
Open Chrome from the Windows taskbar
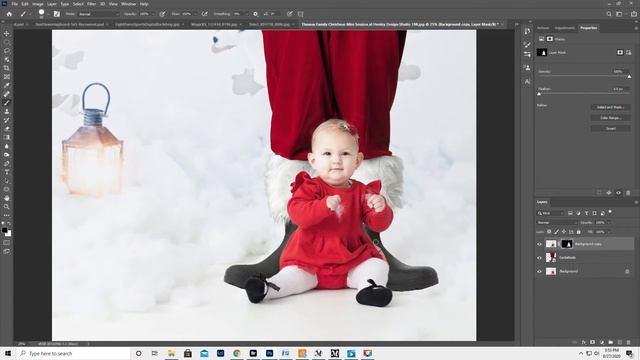click(237, 353)
